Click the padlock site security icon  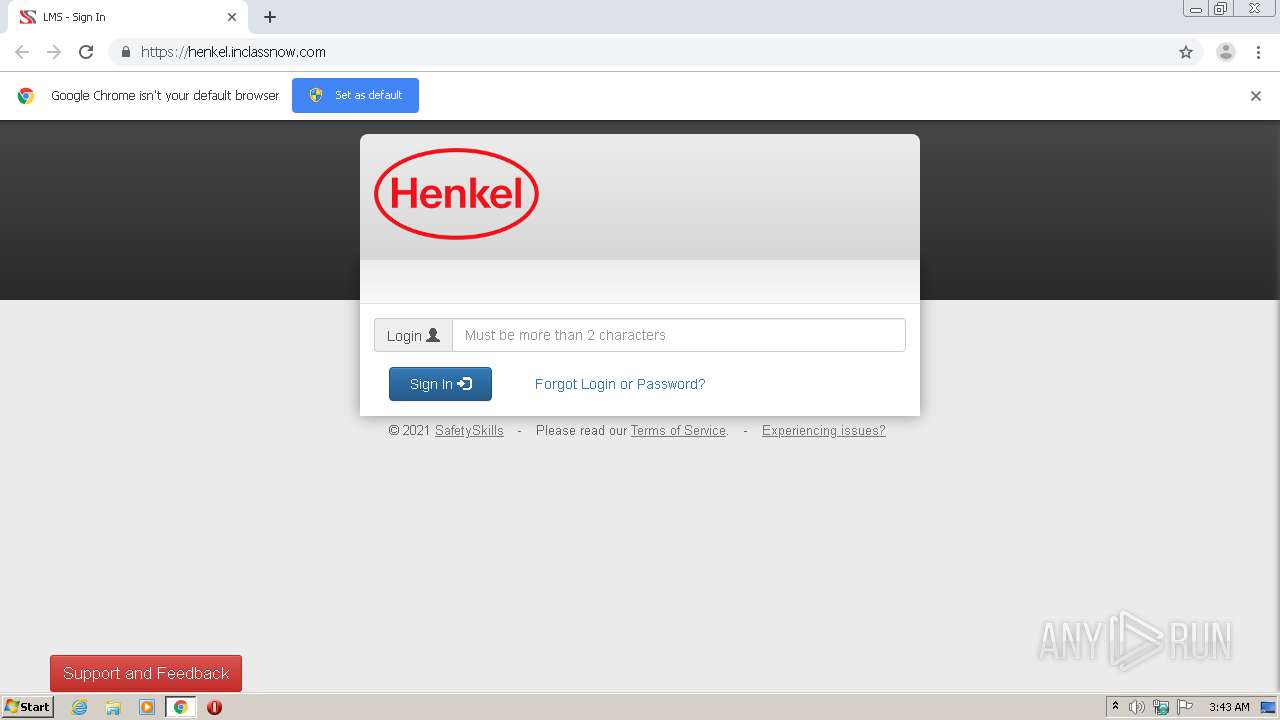[x=125, y=52]
